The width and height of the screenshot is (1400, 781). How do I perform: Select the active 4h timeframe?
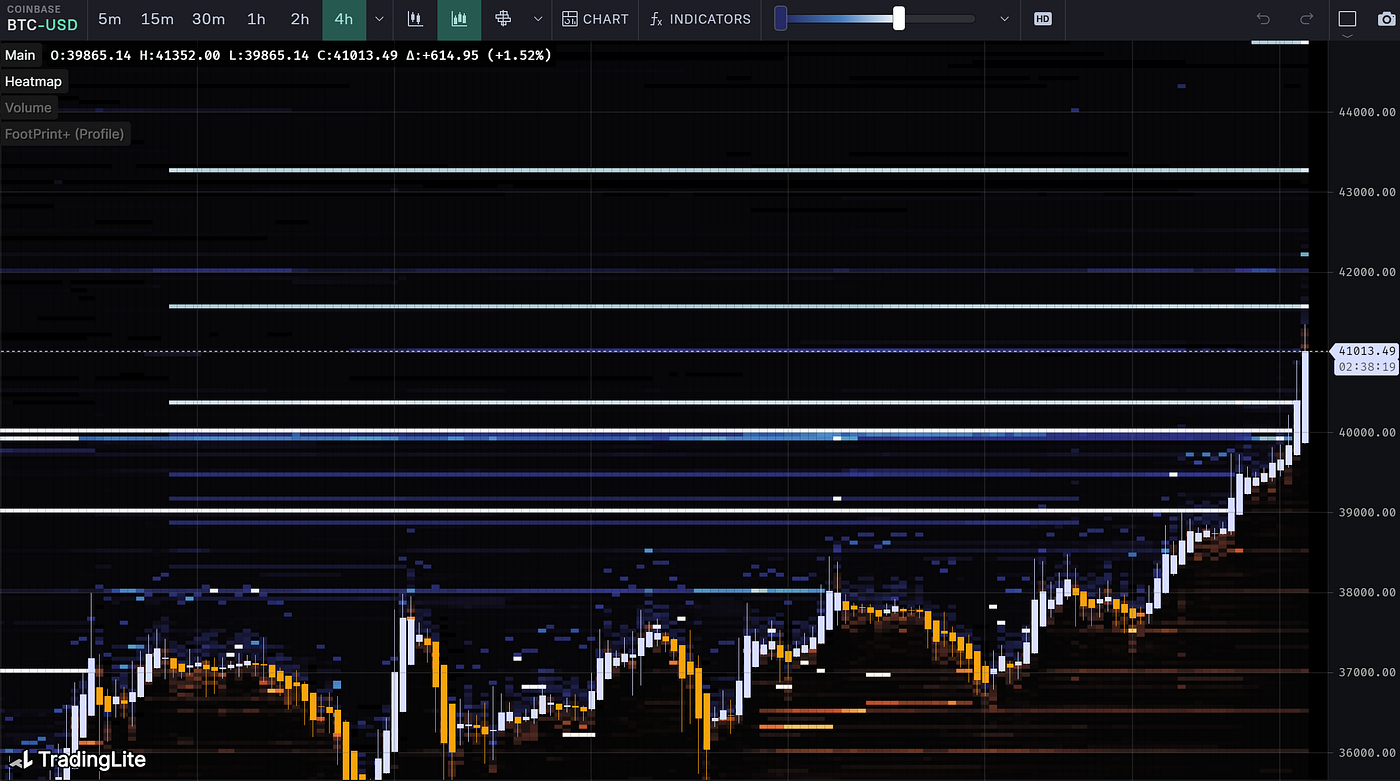tap(344, 19)
